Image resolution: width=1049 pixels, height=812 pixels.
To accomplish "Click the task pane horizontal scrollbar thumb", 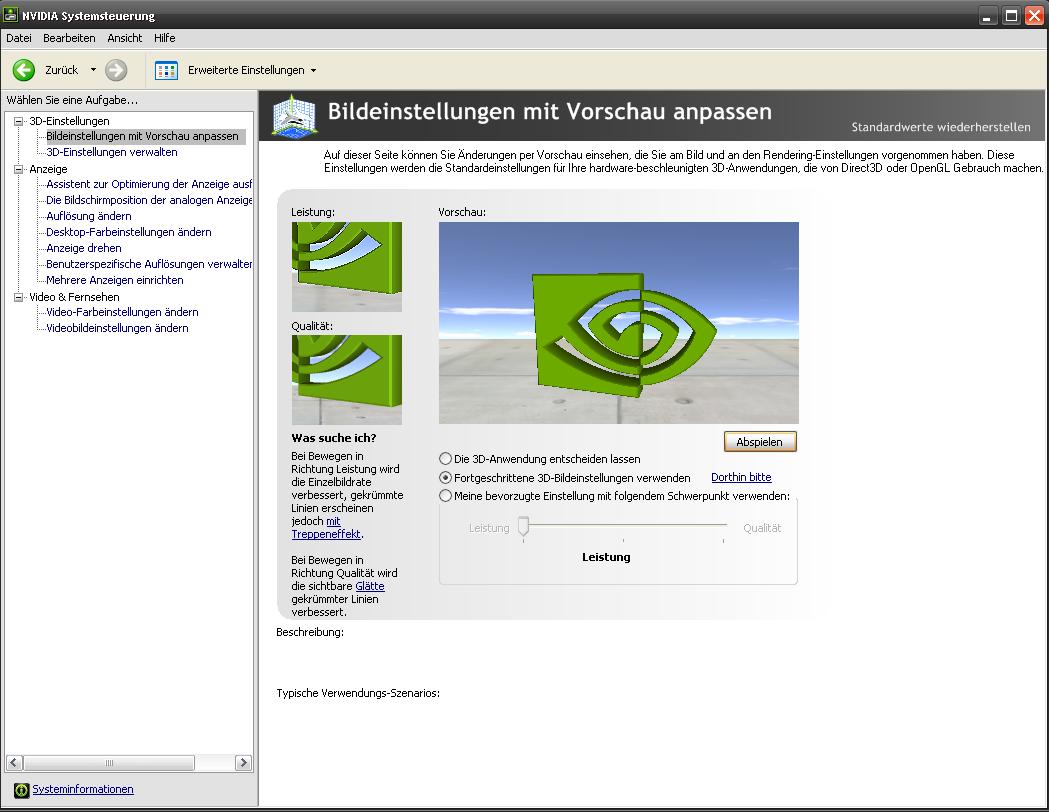I will pos(109,763).
